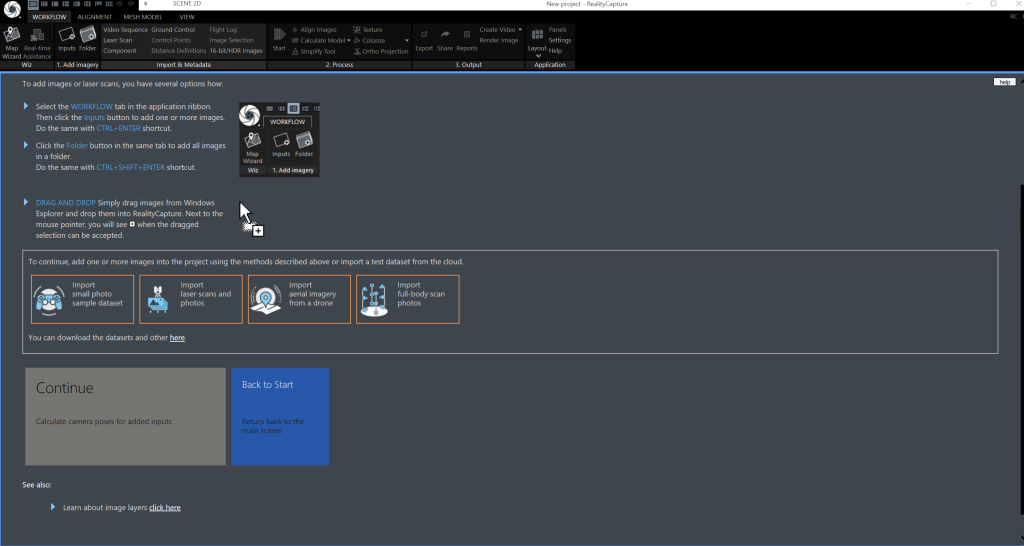Switch to the WORKFLOW ribbon tab
The width and height of the screenshot is (1024, 546).
49,17
